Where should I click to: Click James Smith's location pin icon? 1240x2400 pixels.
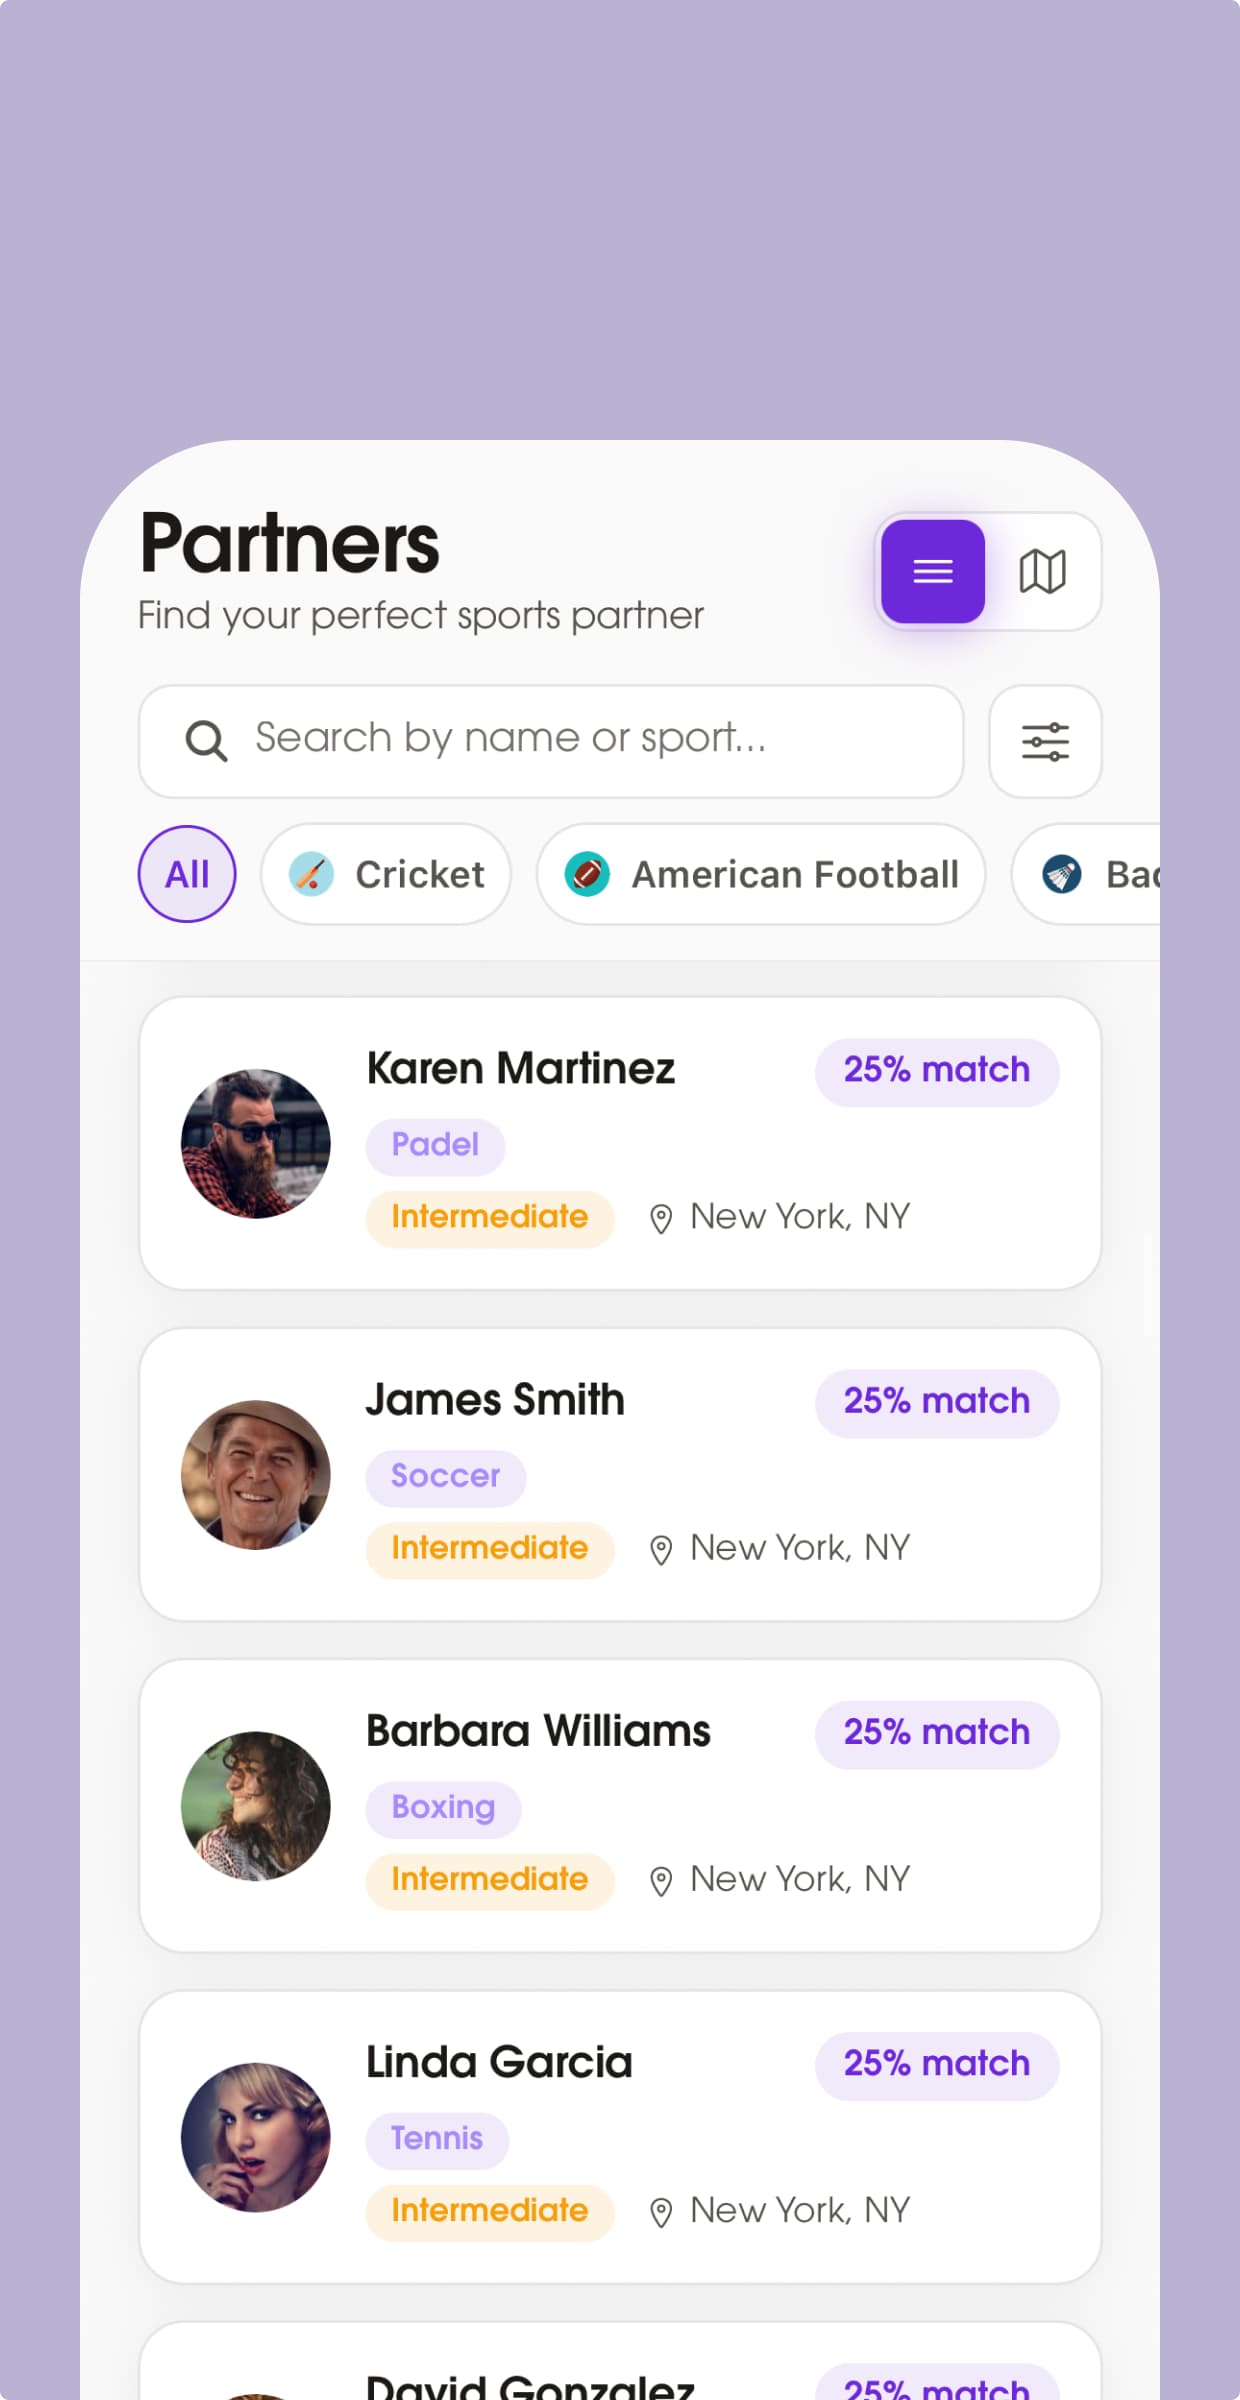click(660, 1550)
